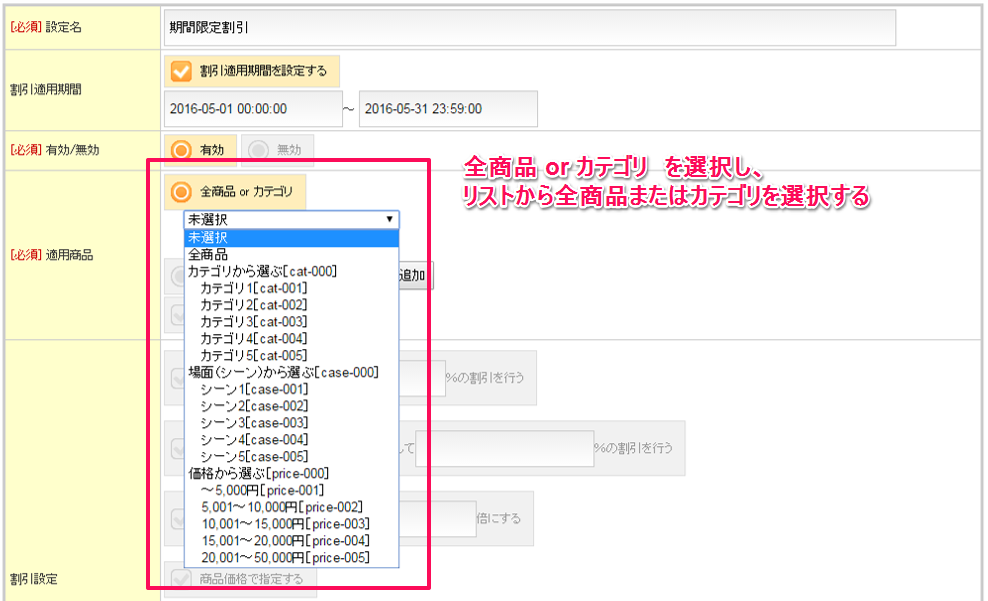Select the 全商品 or カテゴリ radio option

click(x=182, y=191)
